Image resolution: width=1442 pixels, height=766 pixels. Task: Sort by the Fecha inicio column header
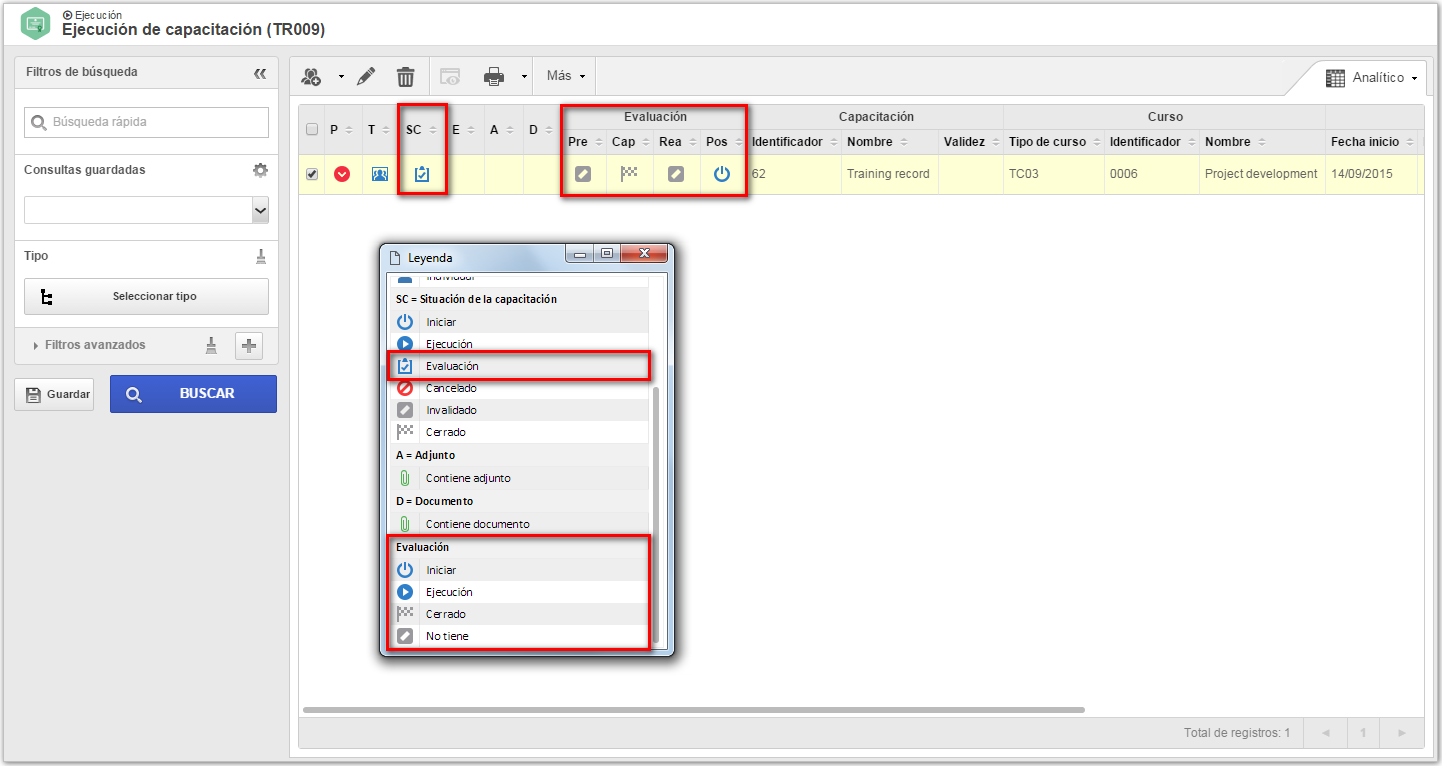point(1371,142)
